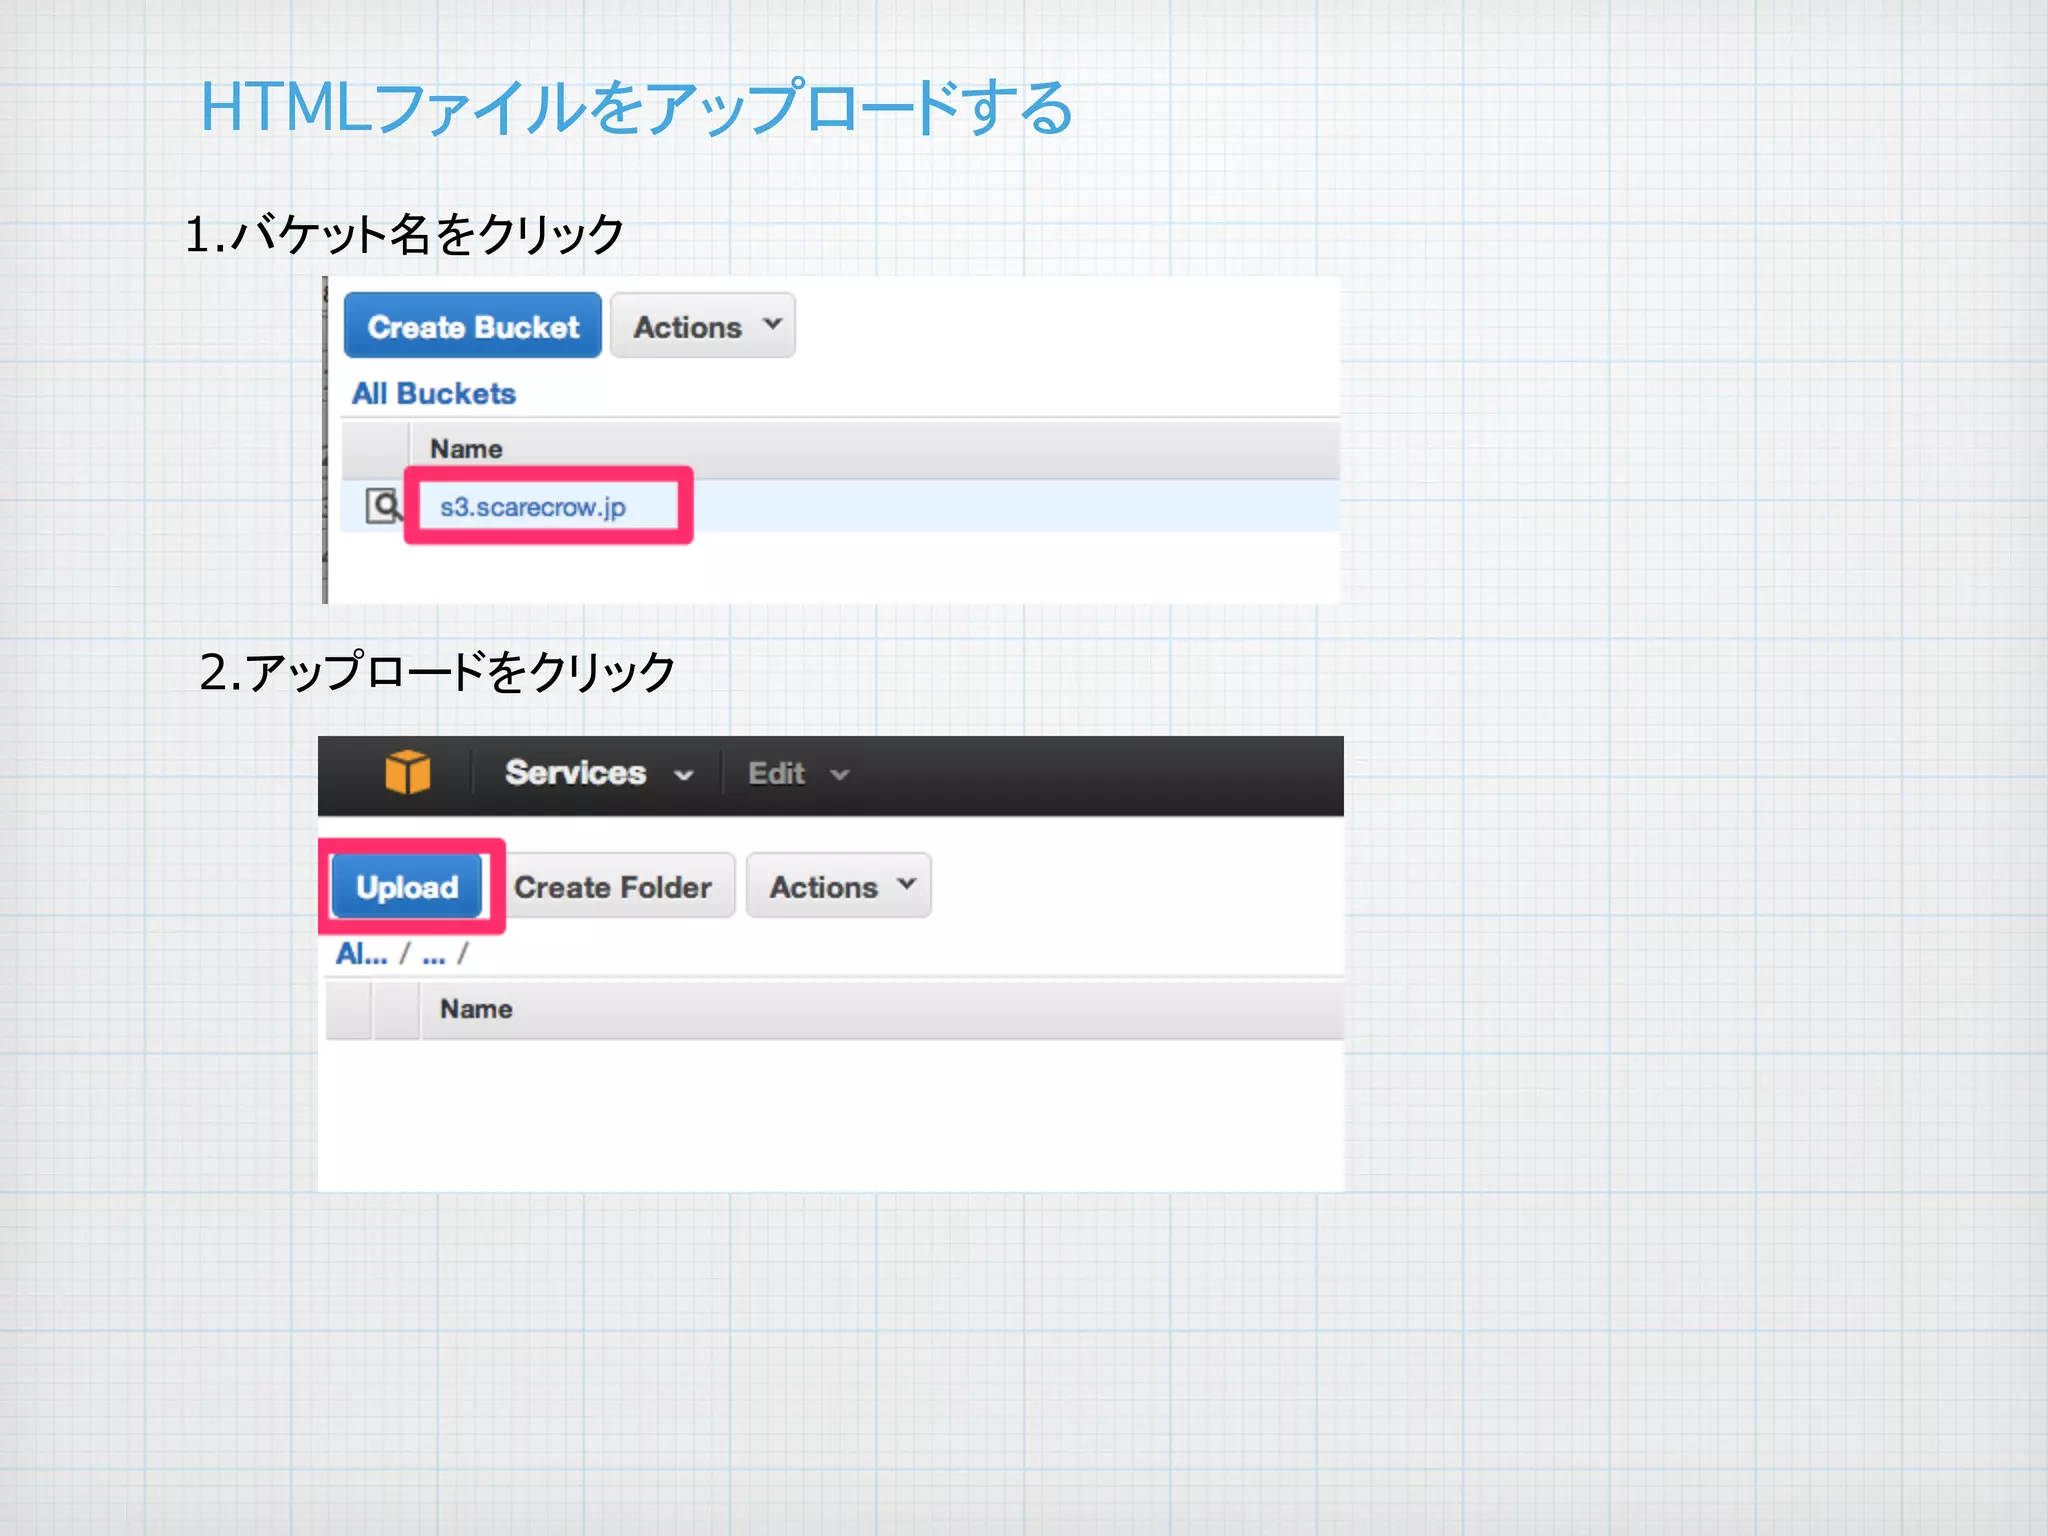Open the Actions dropdown beside Create Bucket
Viewport: 2048px width, 1536px height.
pos(703,326)
